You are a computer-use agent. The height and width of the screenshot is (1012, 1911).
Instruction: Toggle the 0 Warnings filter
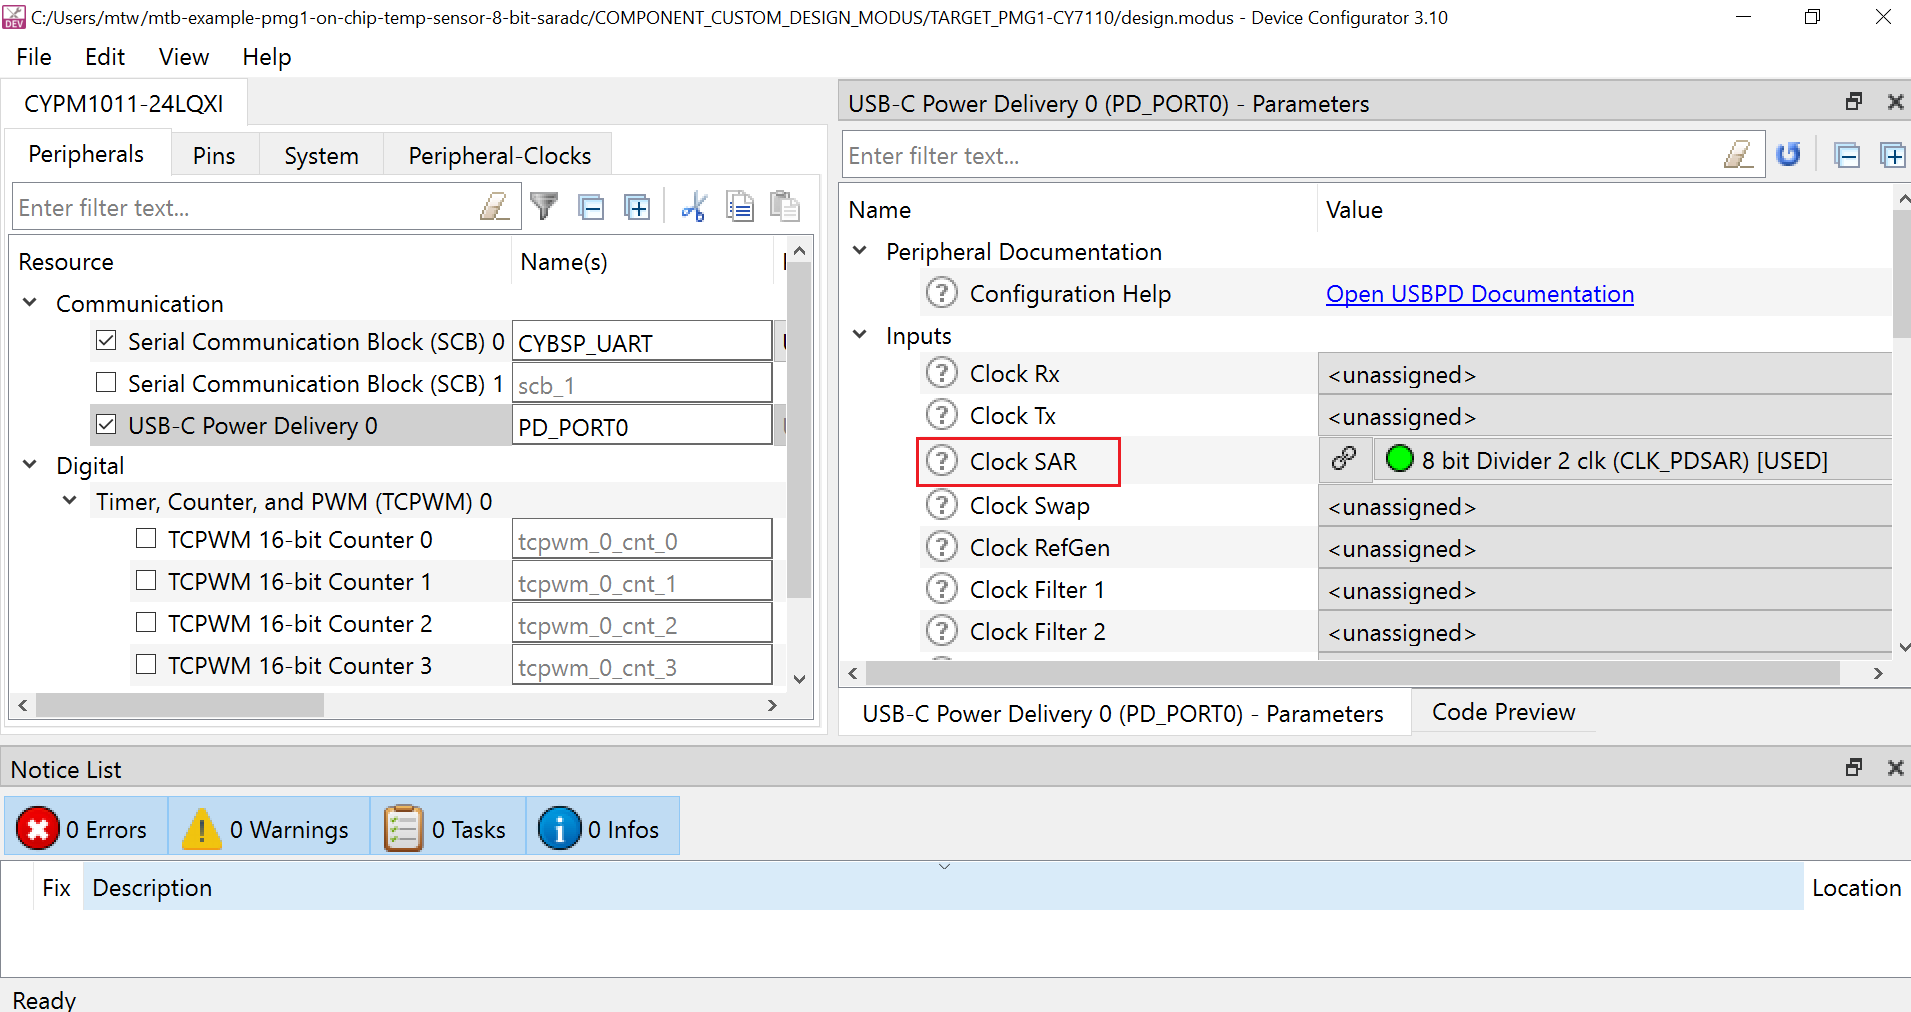pos(268,828)
